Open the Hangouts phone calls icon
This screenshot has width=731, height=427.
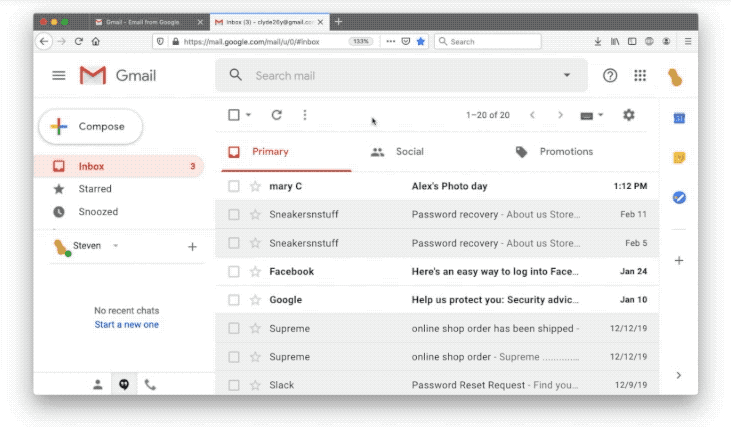(x=150, y=385)
